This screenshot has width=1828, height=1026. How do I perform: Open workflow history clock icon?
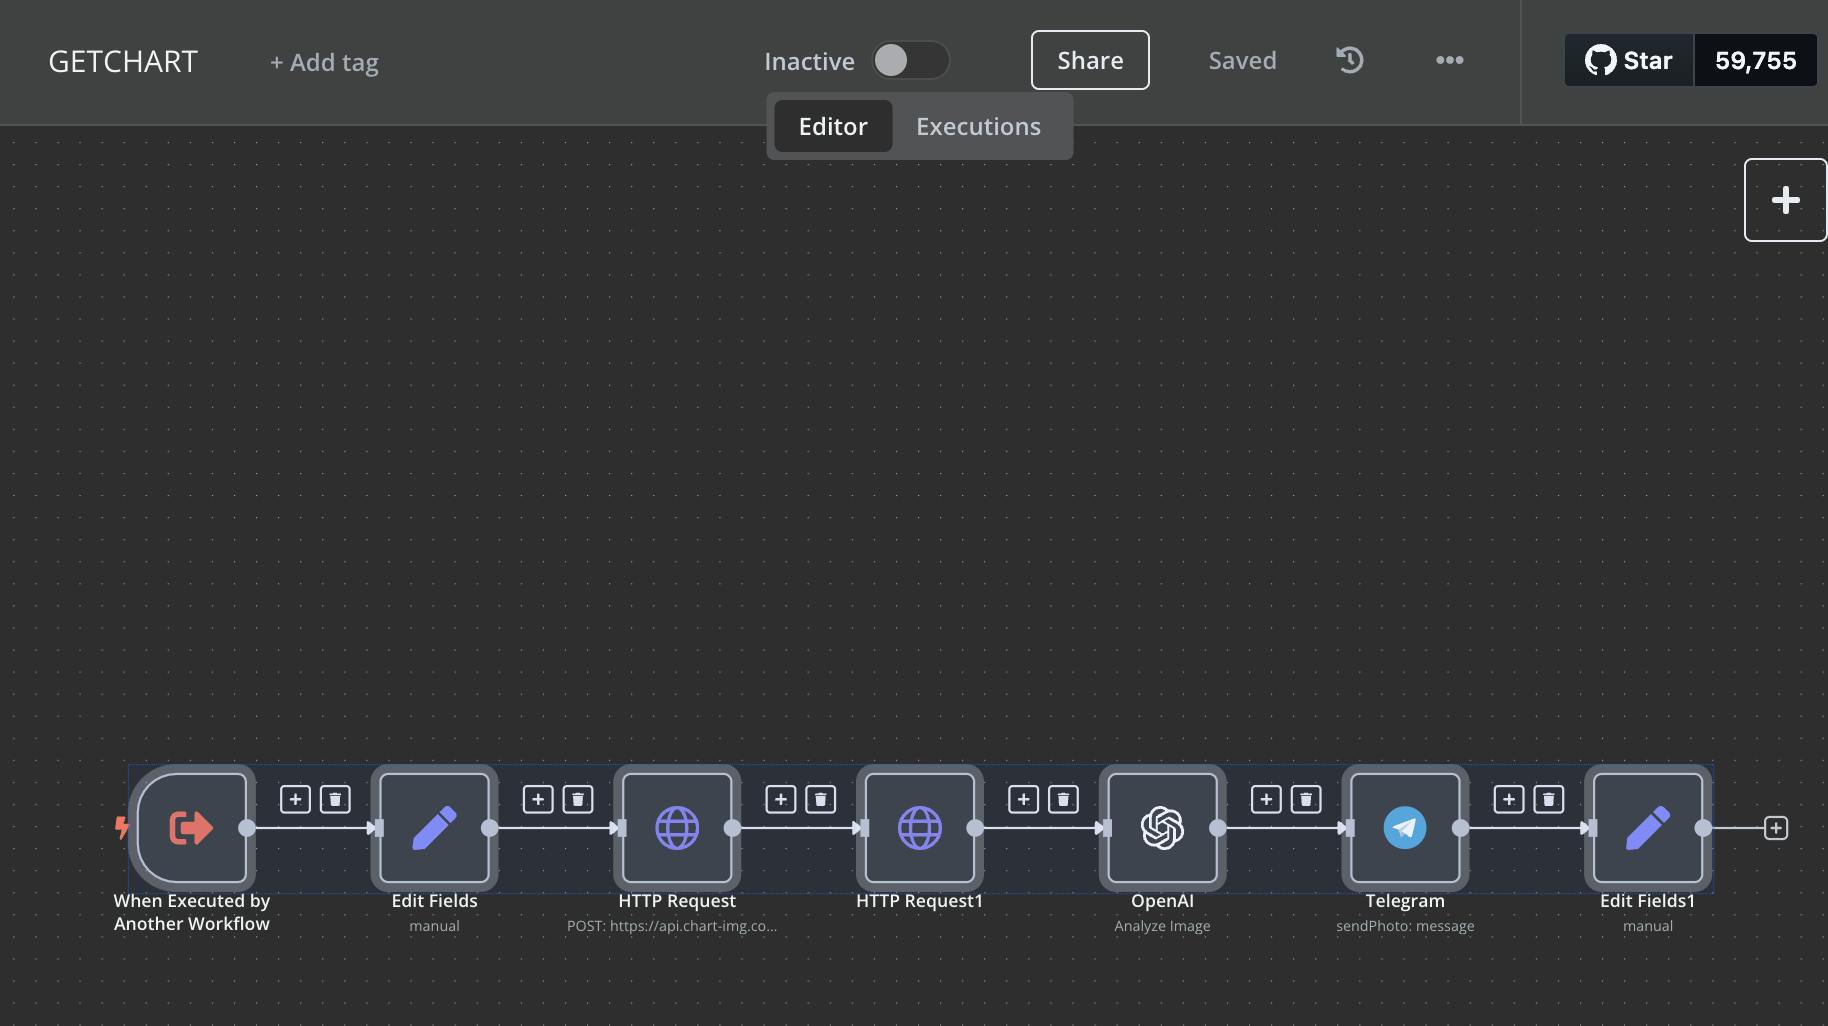[x=1350, y=60]
